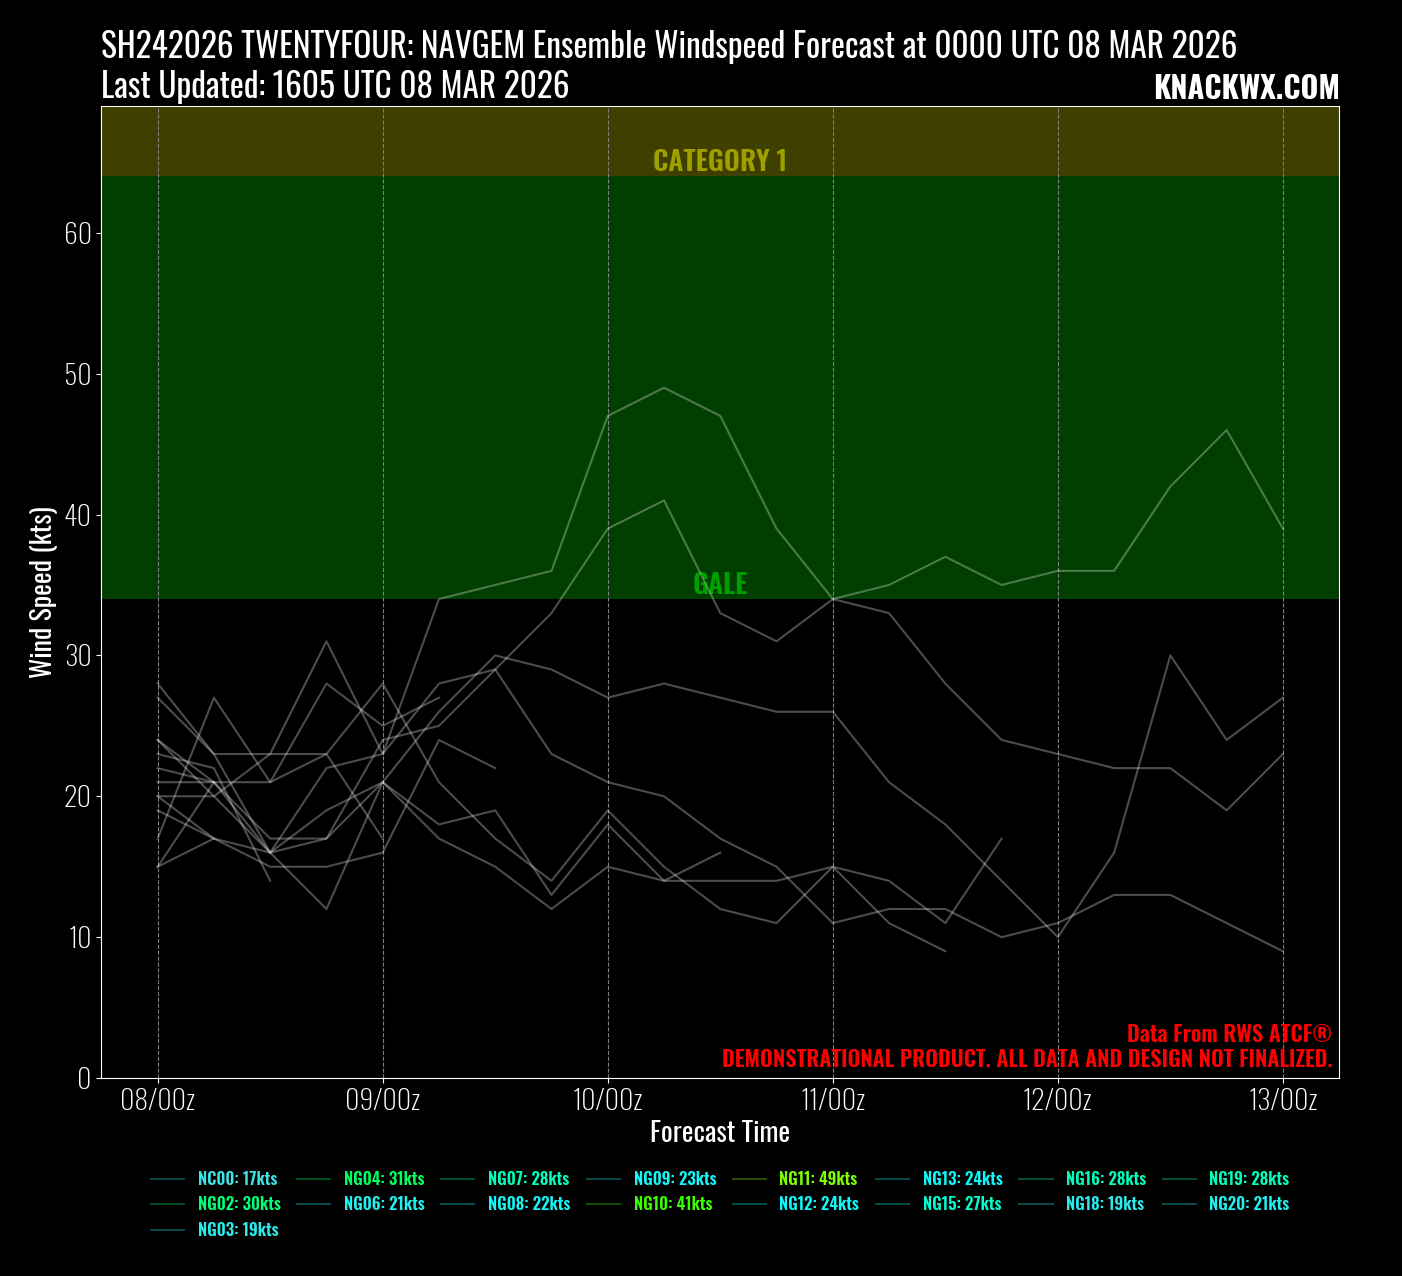Viewport: 1402px width, 1276px height.
Task: Select the NG10: 41kts legend label
Action: (673, 1204)
